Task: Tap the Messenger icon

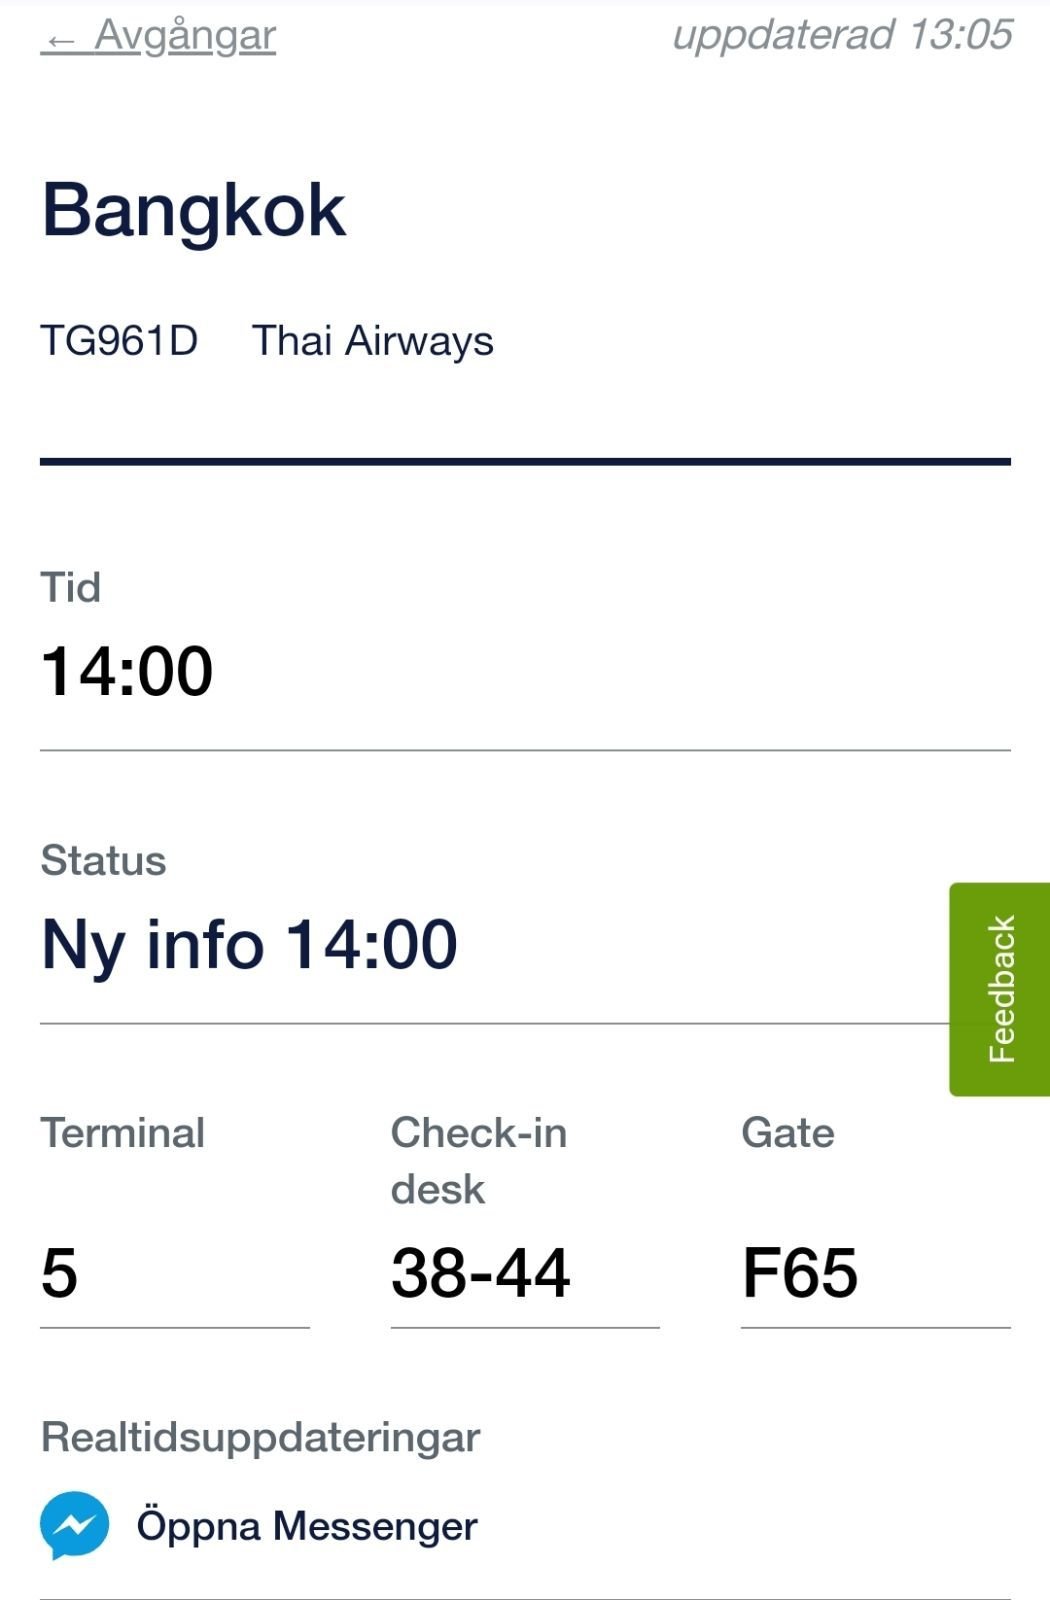Action: (75, 1525)
